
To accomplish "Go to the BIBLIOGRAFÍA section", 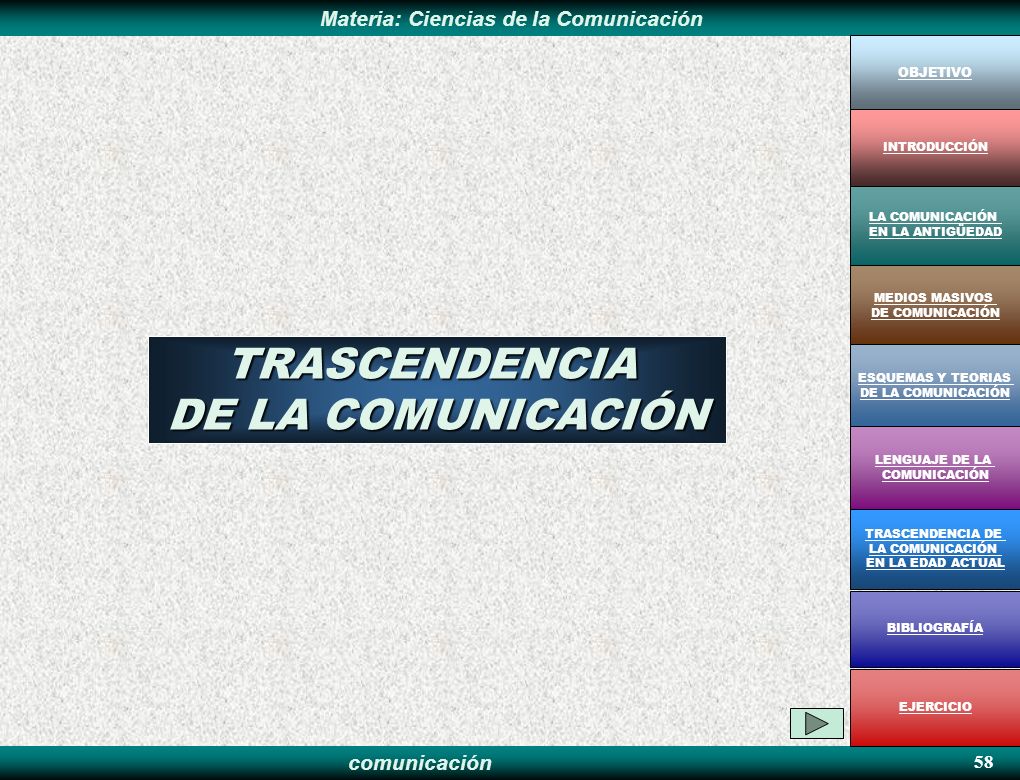I will (x=935, y=628).
